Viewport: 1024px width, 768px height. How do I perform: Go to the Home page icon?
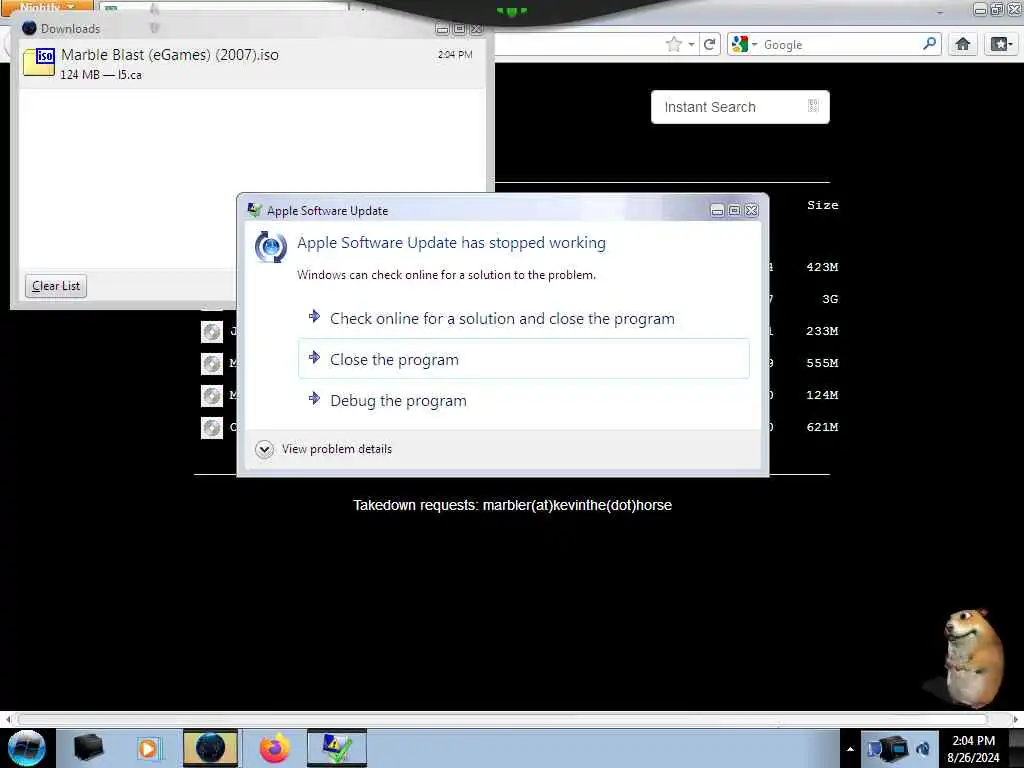963,44
